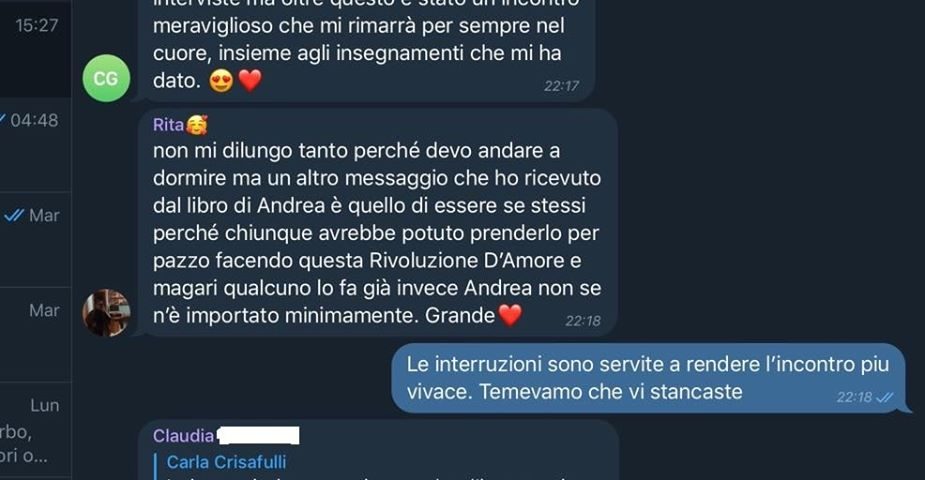Click the red heart in CG's message
The width and height of the screenshot is (925, 480).
coord(250,81)
